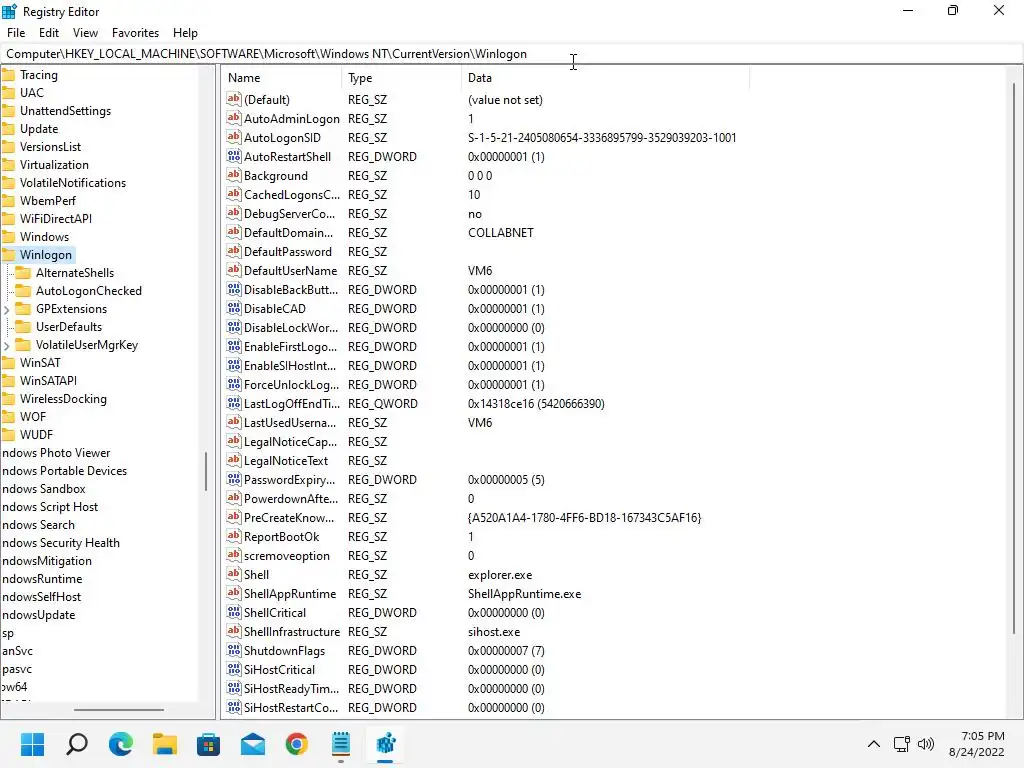This screenshot has height=768, width=1024.
Task: Open the Help menu
Action: point(185,33)
